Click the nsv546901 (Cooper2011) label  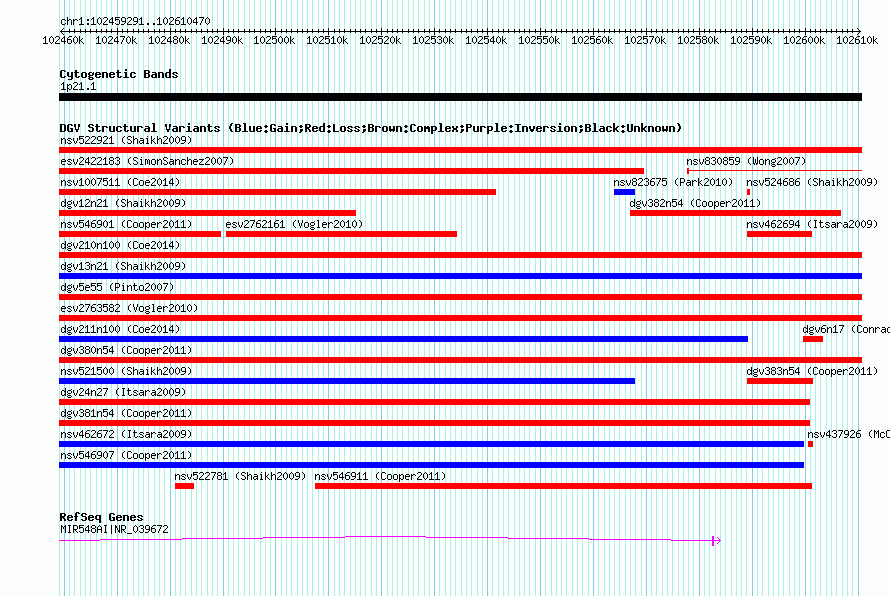[x=126, y=224]
